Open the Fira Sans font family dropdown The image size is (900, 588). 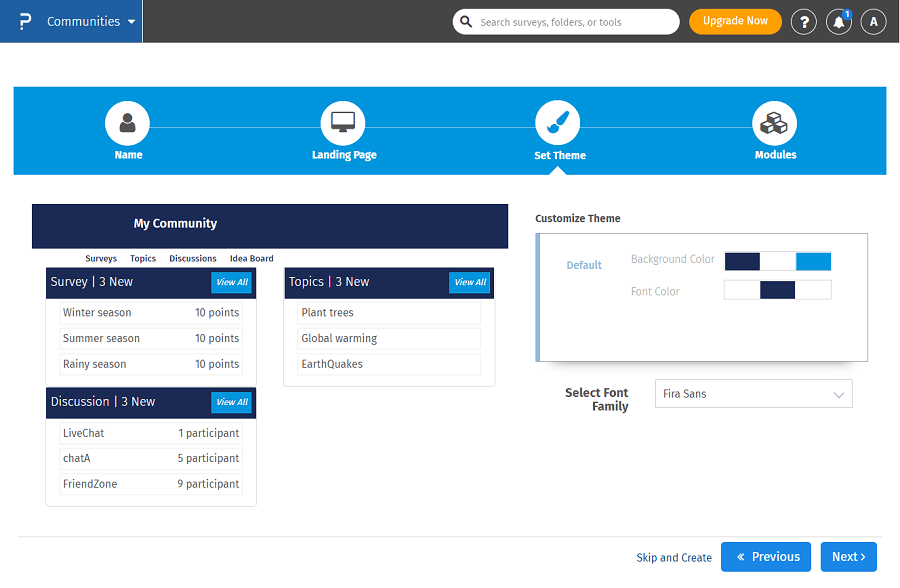[x=753, y=394]
